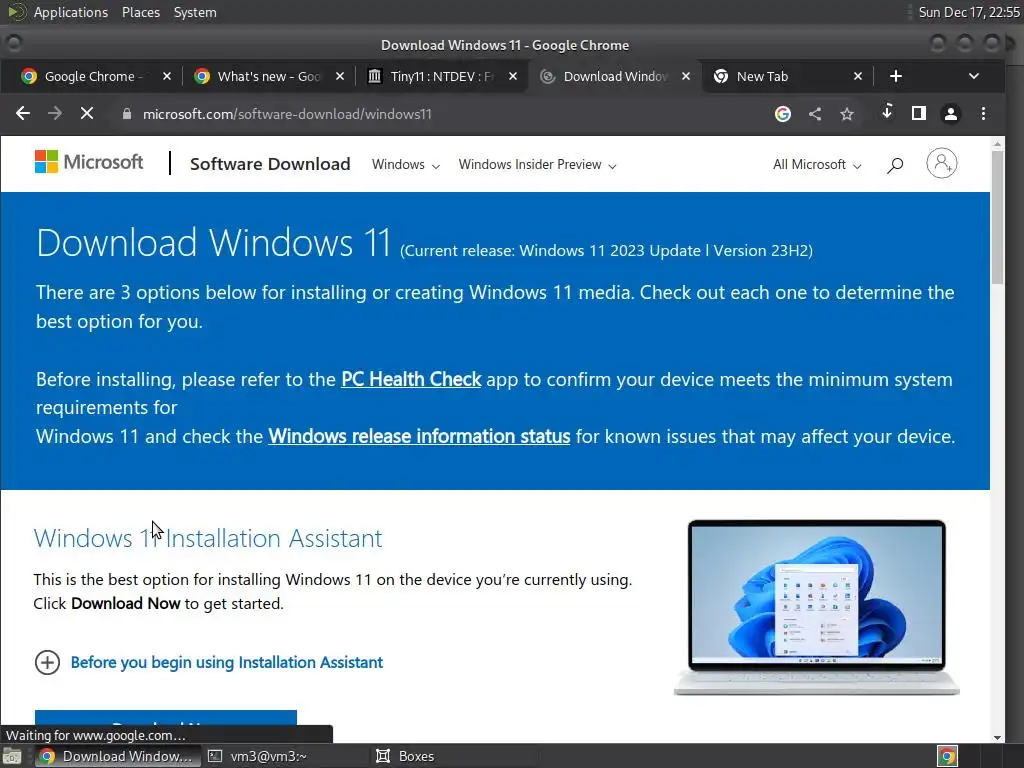
Task: Close the What's new tab
Action: pyautogui.click(x=340, y=76)
